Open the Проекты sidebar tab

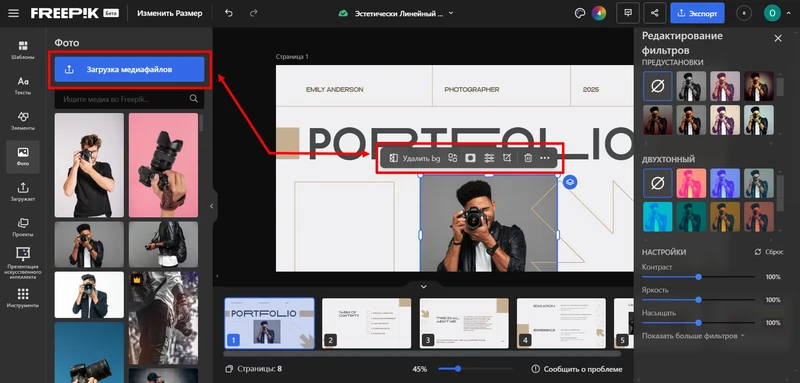22,227
